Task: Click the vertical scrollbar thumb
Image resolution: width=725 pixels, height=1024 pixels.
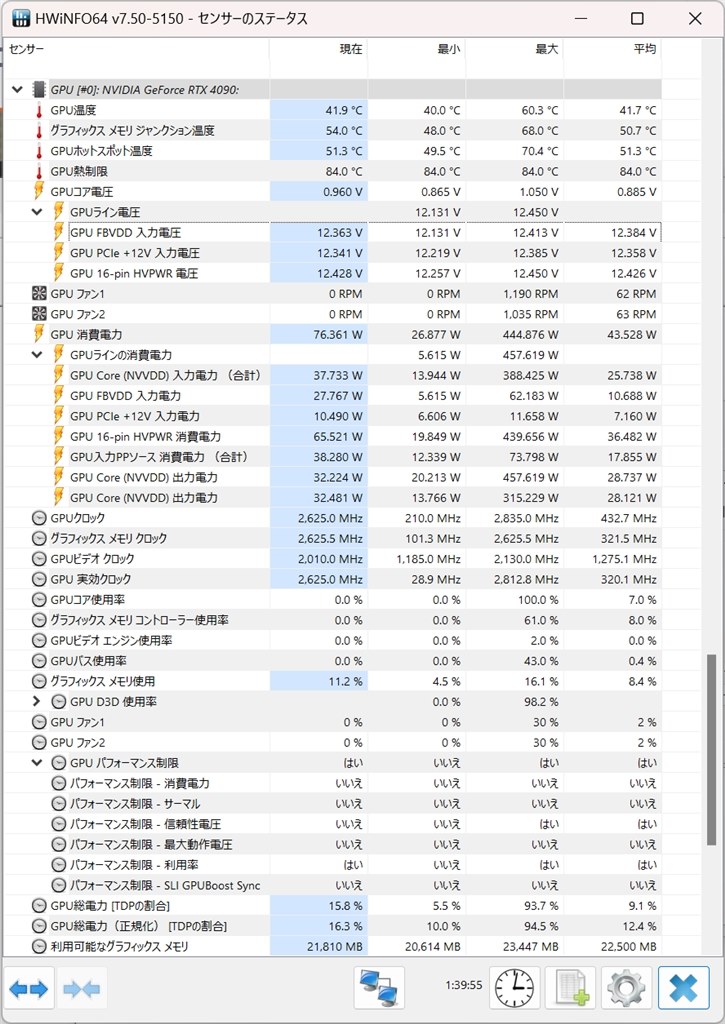Action: 711,750
